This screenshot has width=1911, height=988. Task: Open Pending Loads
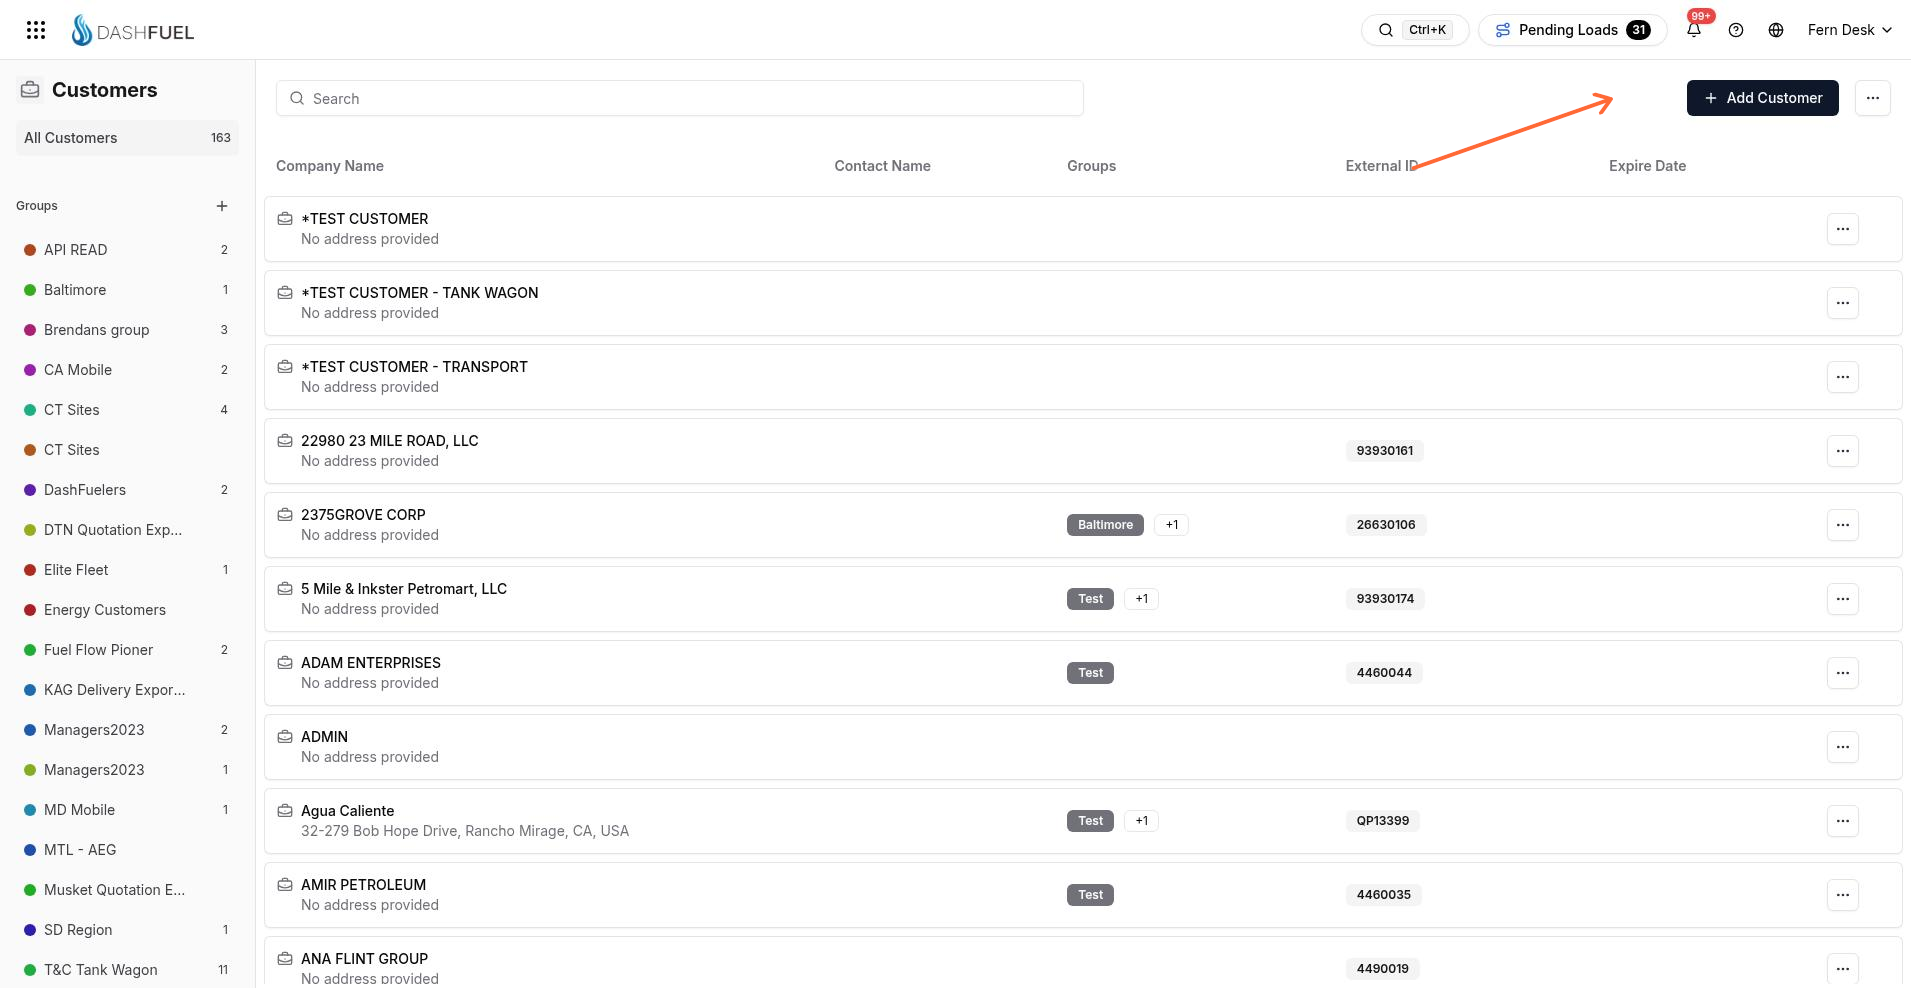tap(1573, 30)
